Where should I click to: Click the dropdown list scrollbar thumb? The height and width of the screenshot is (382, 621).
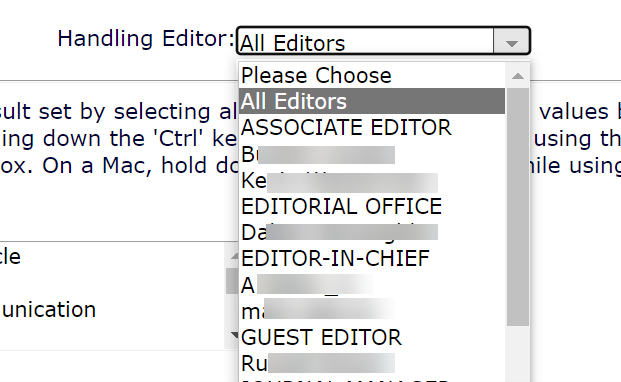518,207
